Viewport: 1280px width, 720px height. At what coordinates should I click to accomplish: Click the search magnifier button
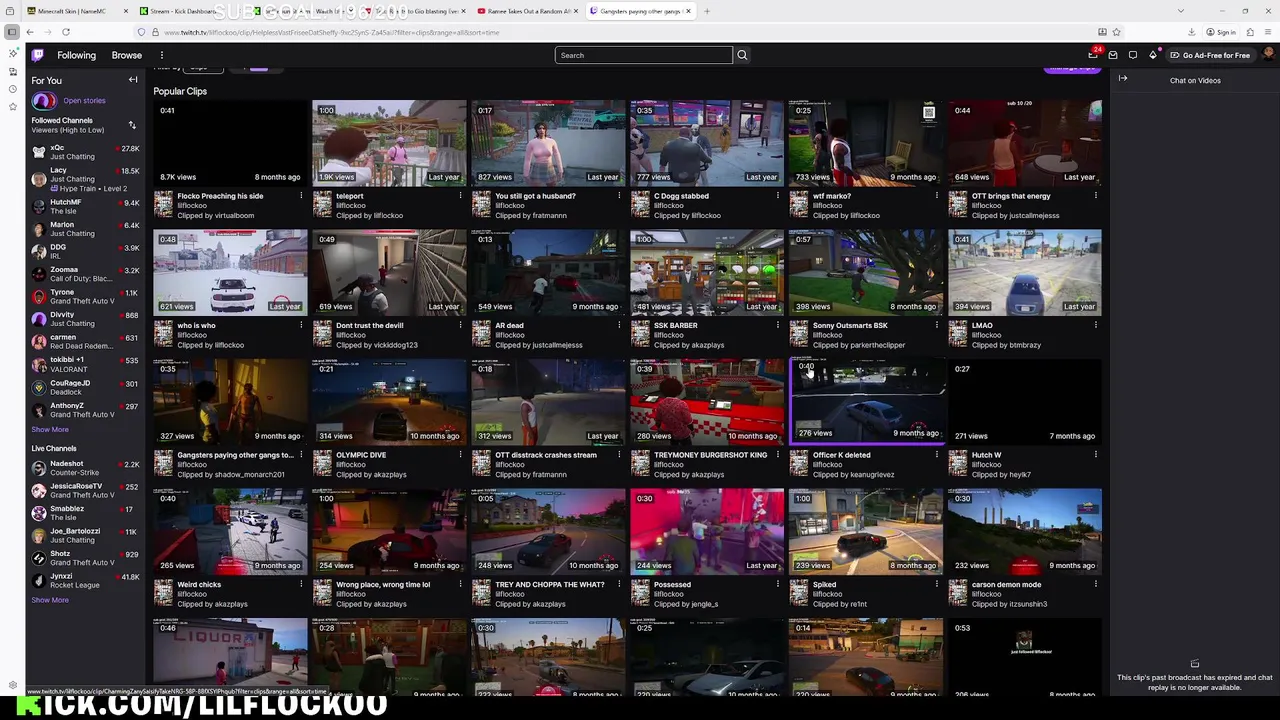coord(742,55)
